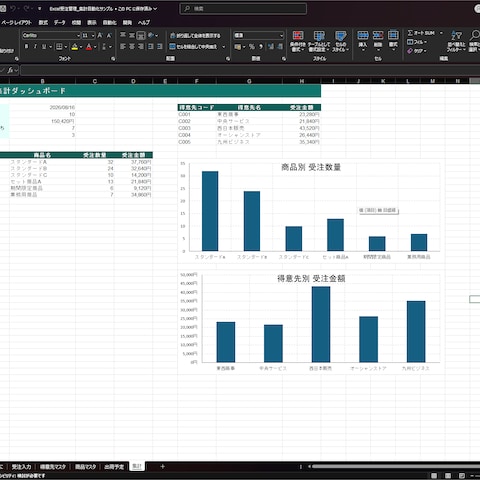Open text orientation options
The height and width of the screenshot is (480, 480).
[x=153, y=35]
